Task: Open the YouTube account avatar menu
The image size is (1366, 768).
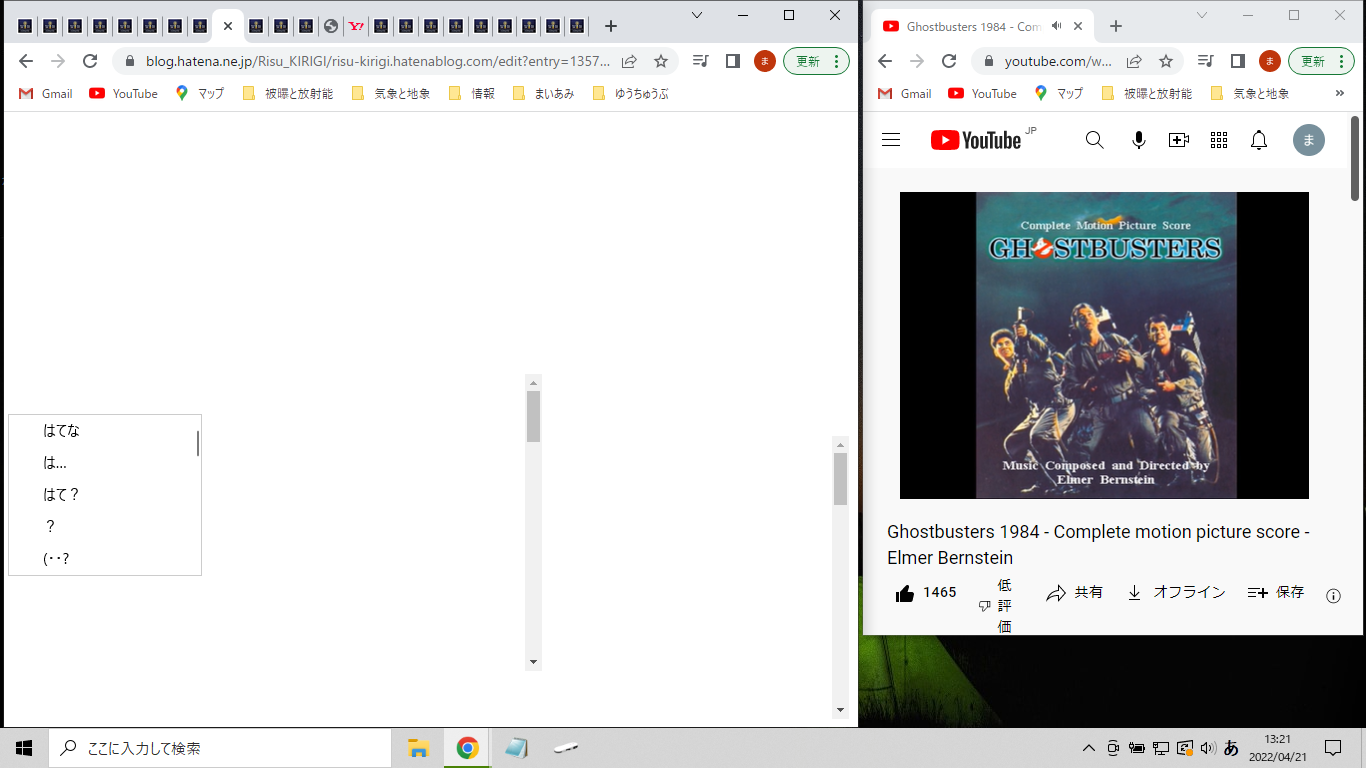Action: (x=1309, y=140)
